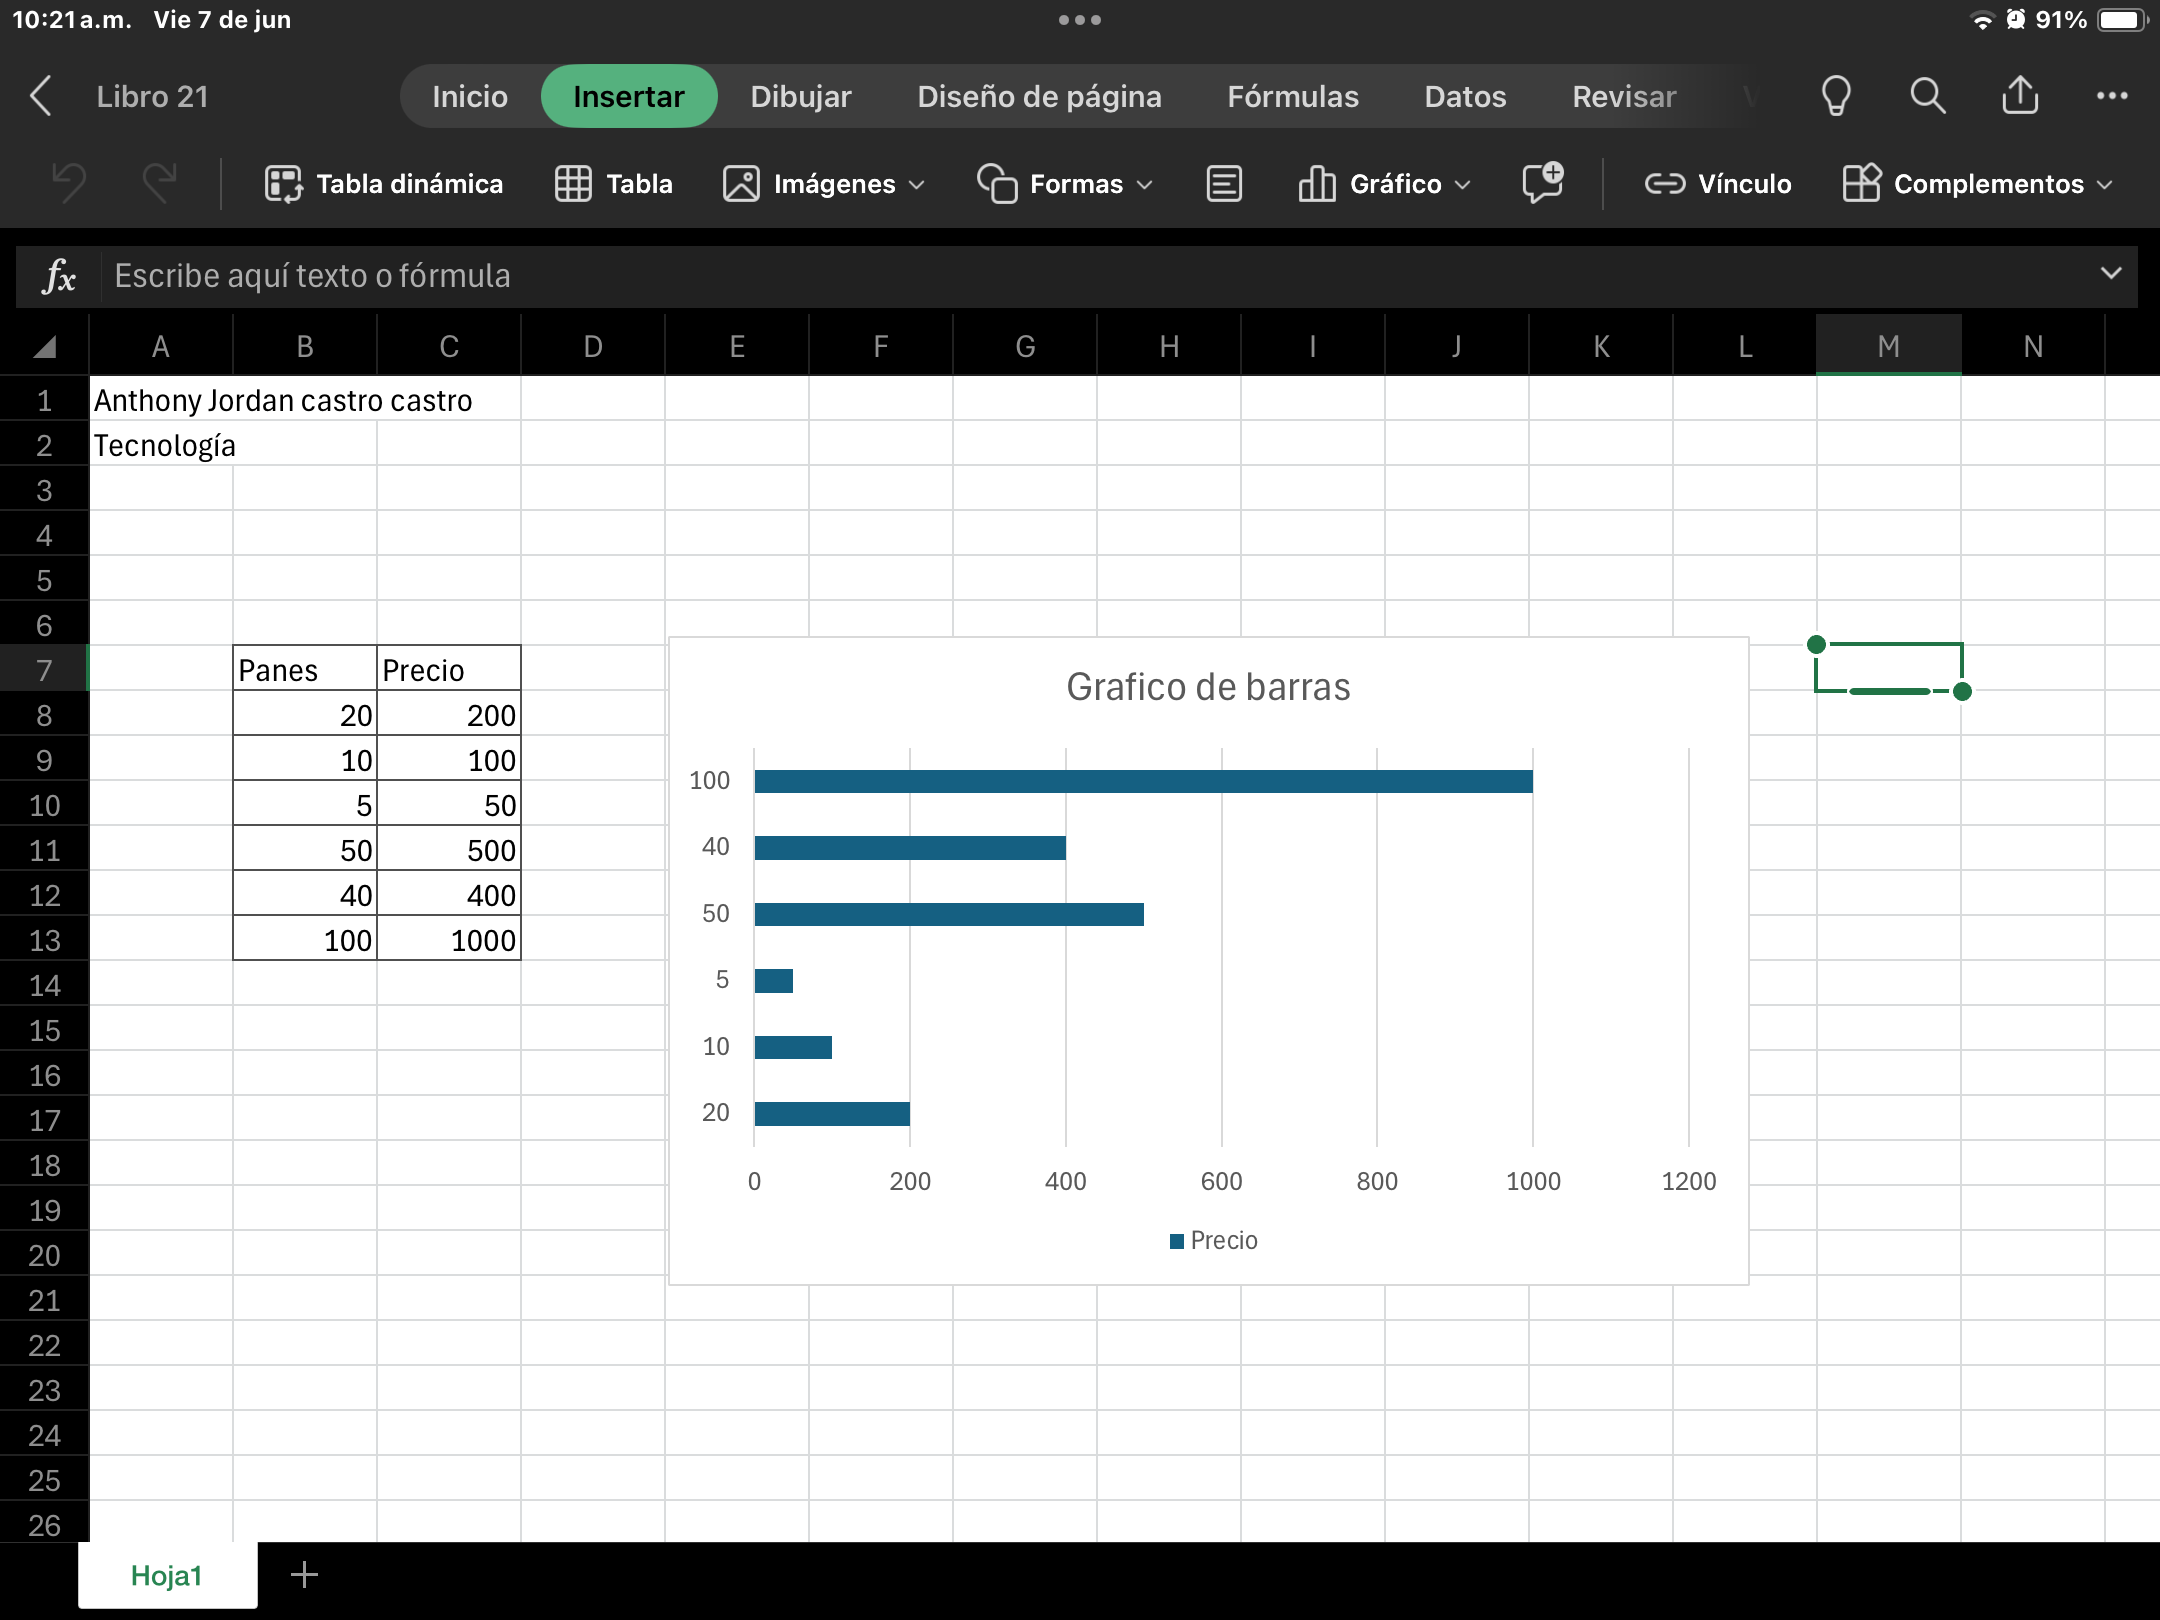Open the lightbulb Tell Me icon
The height and width of the screenshot is (1620, 2160).
[1836, 96]
